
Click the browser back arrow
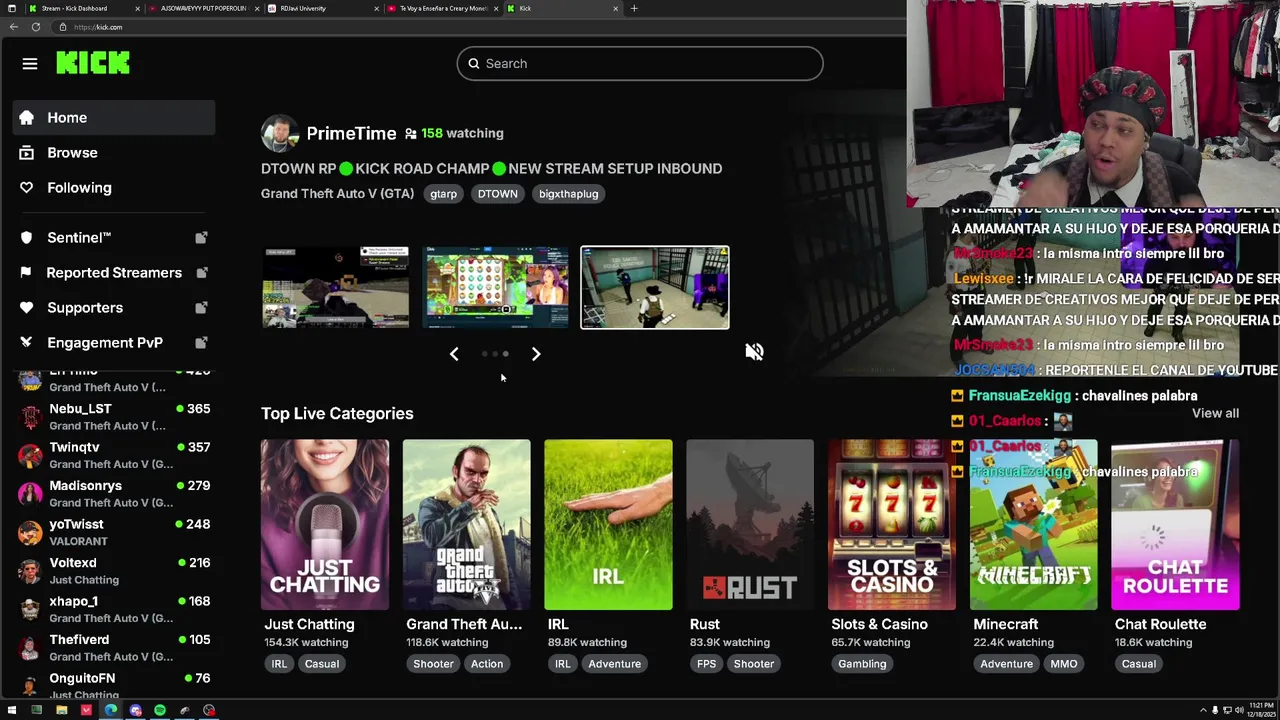pyautogui.click(x=13, y=27)
